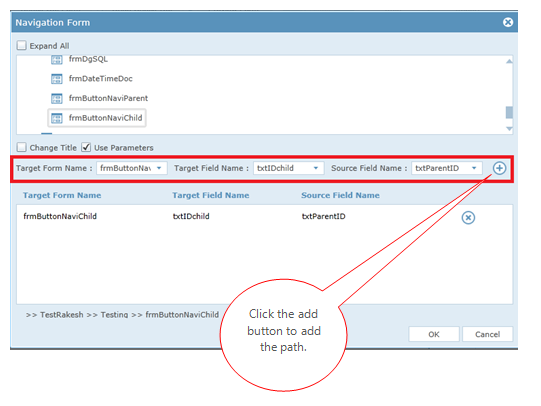The height and width of the screenshot is (406, 541).
Task: Click the Cancel button
Action: (487, 334)
